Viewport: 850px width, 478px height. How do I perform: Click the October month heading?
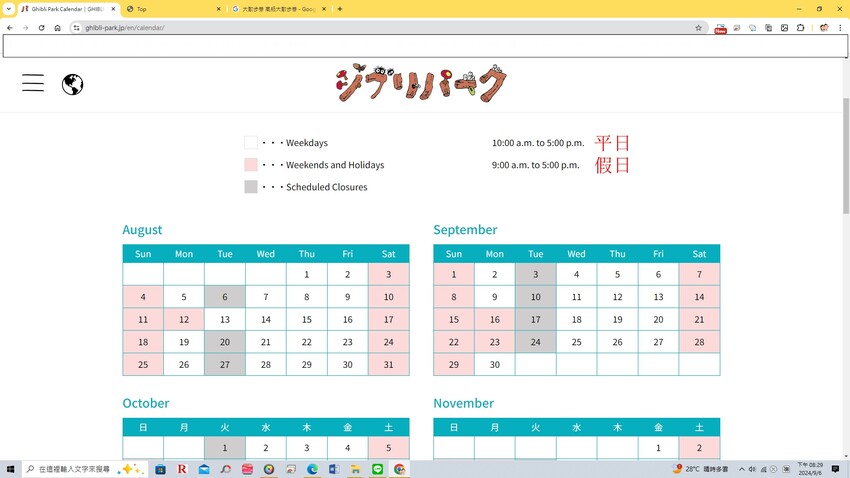click(x=146, y=403)
